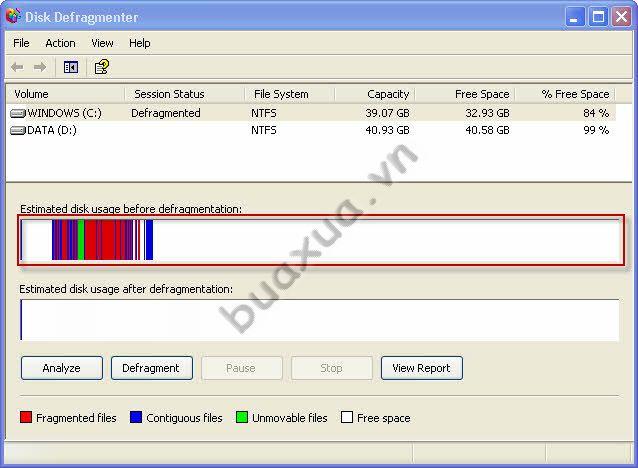Click the white Free space swatch

point(347,417)
